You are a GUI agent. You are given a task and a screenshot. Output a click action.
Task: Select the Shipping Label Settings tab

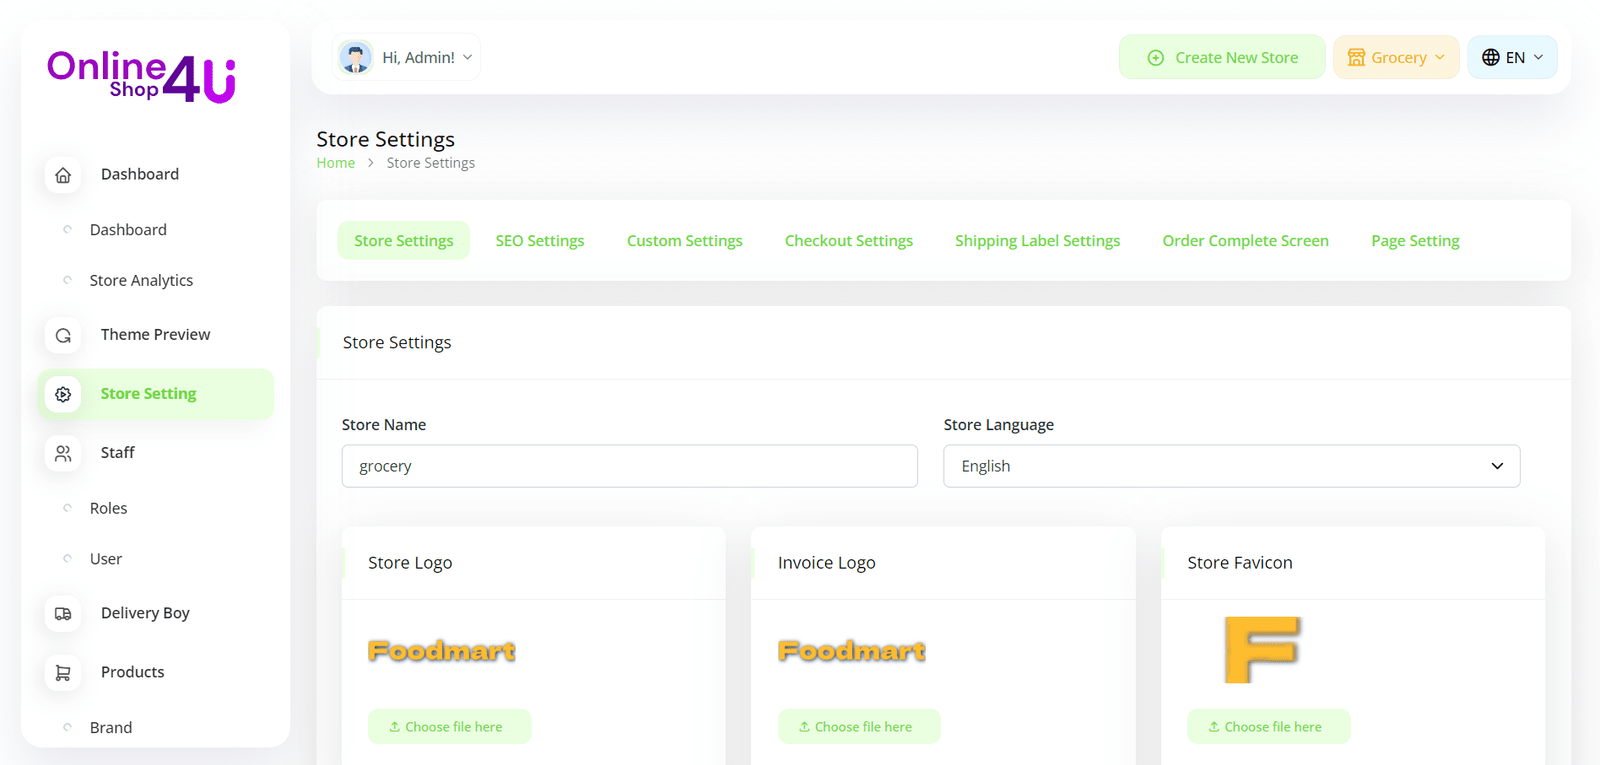[1037, 241]
